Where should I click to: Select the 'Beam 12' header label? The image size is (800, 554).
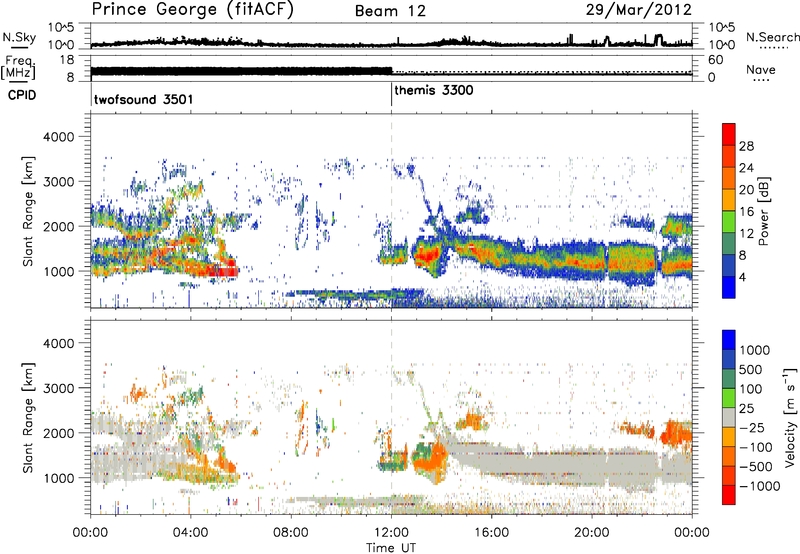[x=390, y=11]
